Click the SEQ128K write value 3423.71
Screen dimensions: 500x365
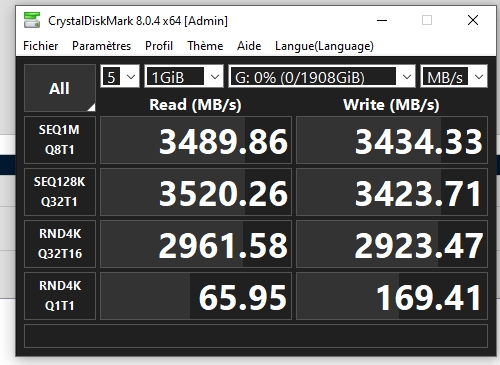[392, 192]
